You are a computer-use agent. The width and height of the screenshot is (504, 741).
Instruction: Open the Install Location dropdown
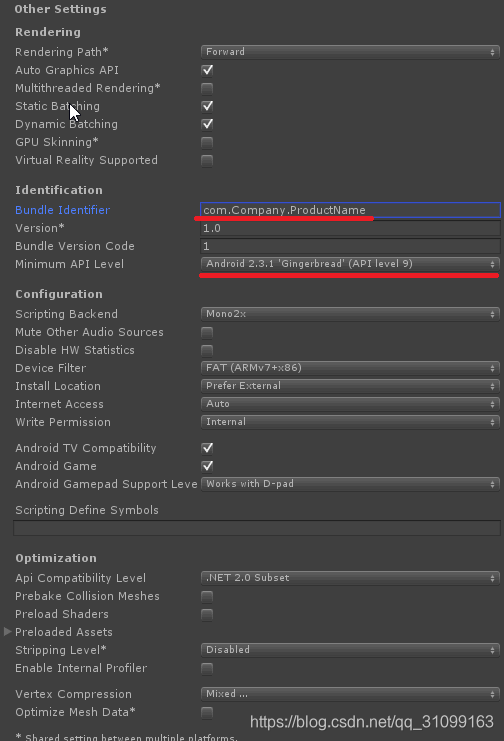click(x=350, y=386)
